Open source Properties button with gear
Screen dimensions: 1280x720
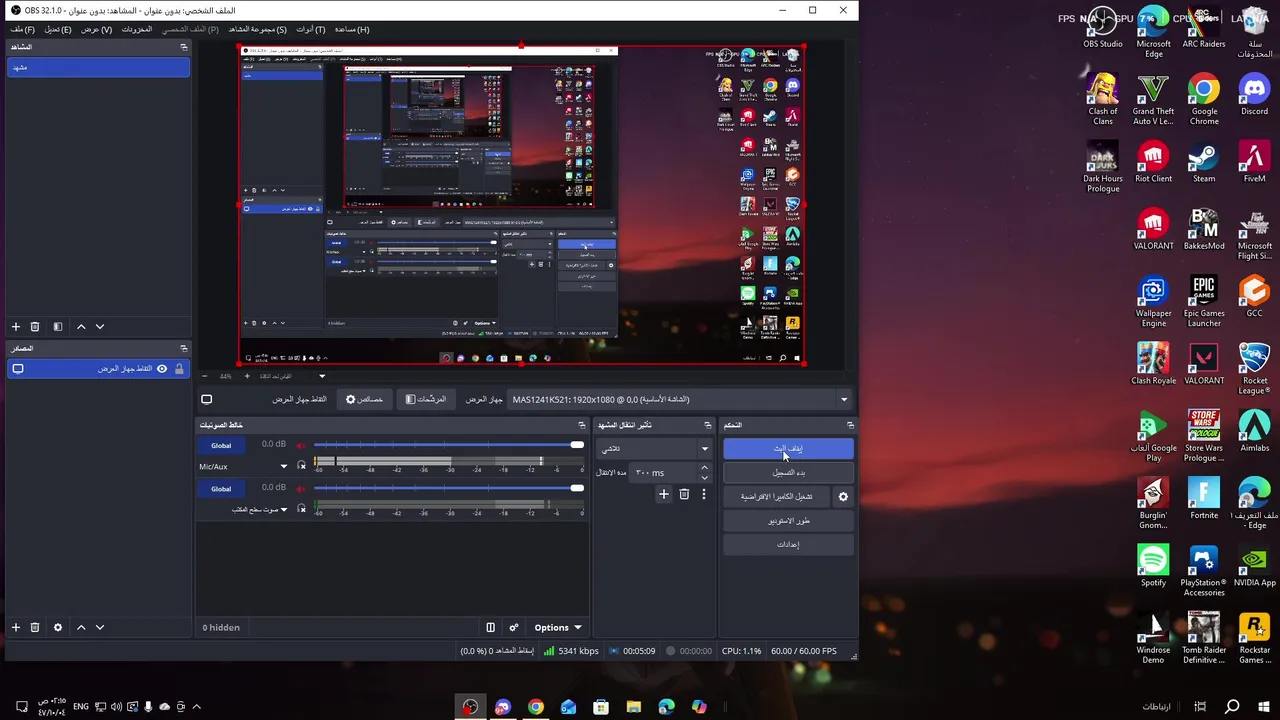click(364, 399)
